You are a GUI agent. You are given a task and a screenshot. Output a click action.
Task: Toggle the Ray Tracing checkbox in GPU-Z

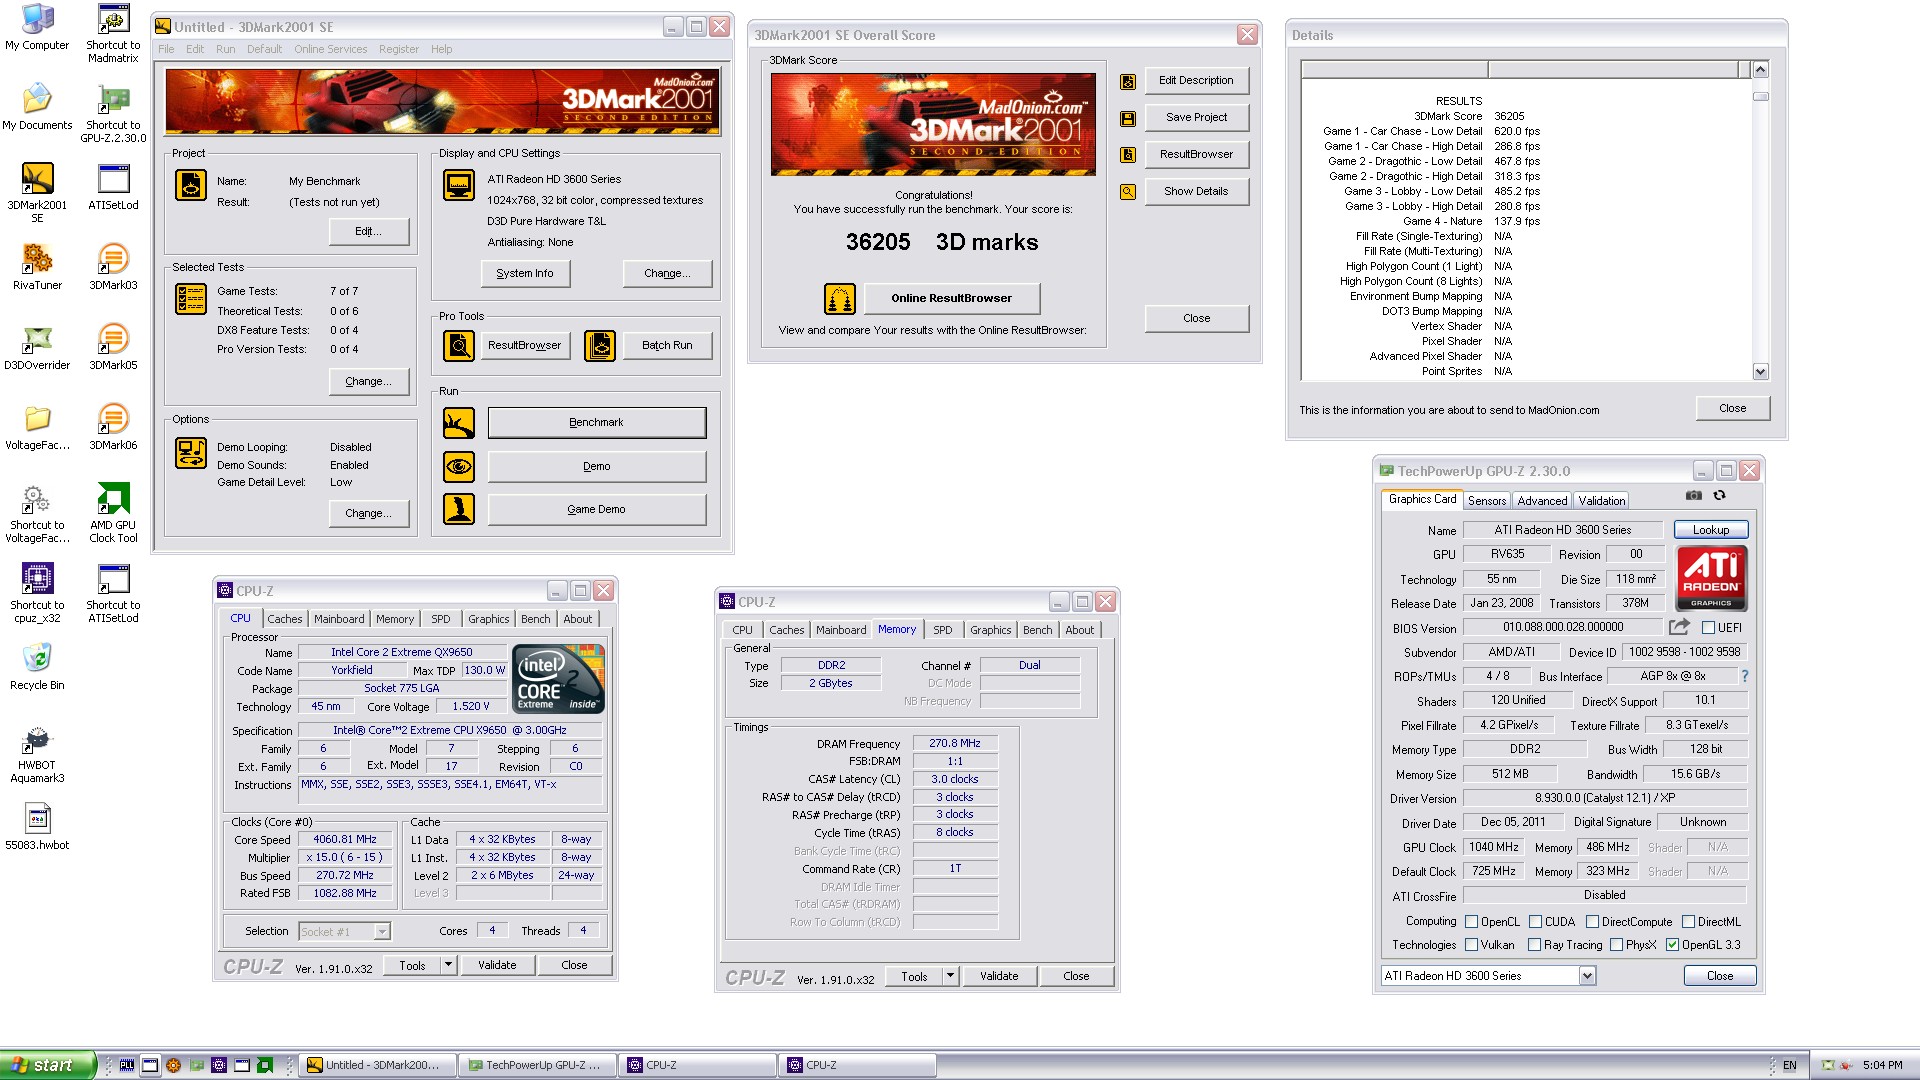1535,945
